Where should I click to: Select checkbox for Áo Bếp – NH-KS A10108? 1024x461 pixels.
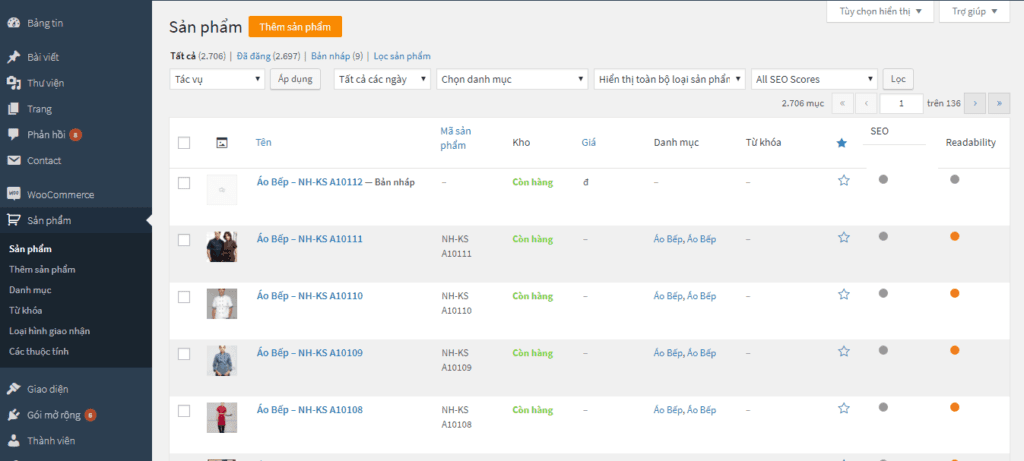(184, 411)
